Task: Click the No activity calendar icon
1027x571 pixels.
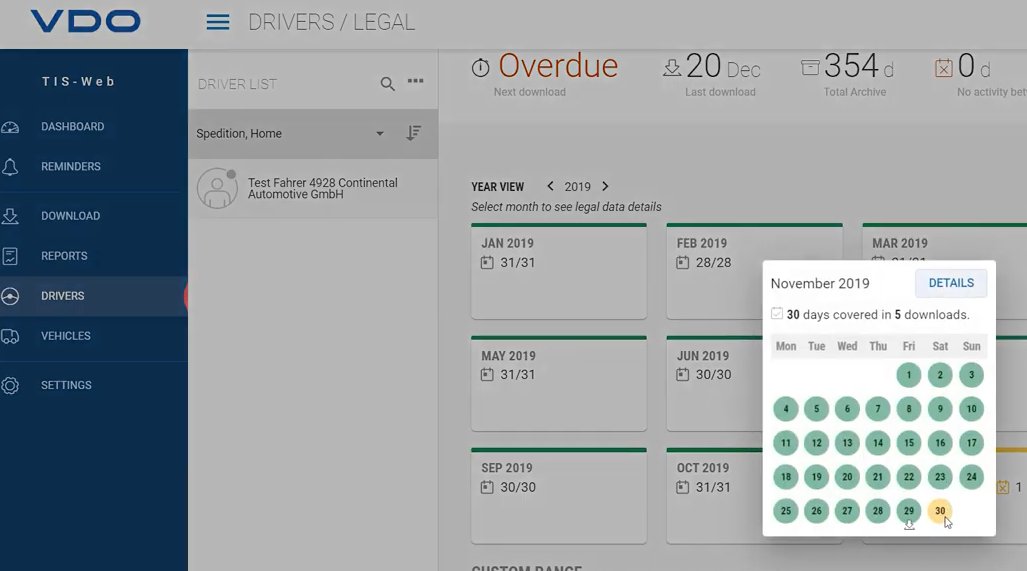Action: click(x=943, y=68)
